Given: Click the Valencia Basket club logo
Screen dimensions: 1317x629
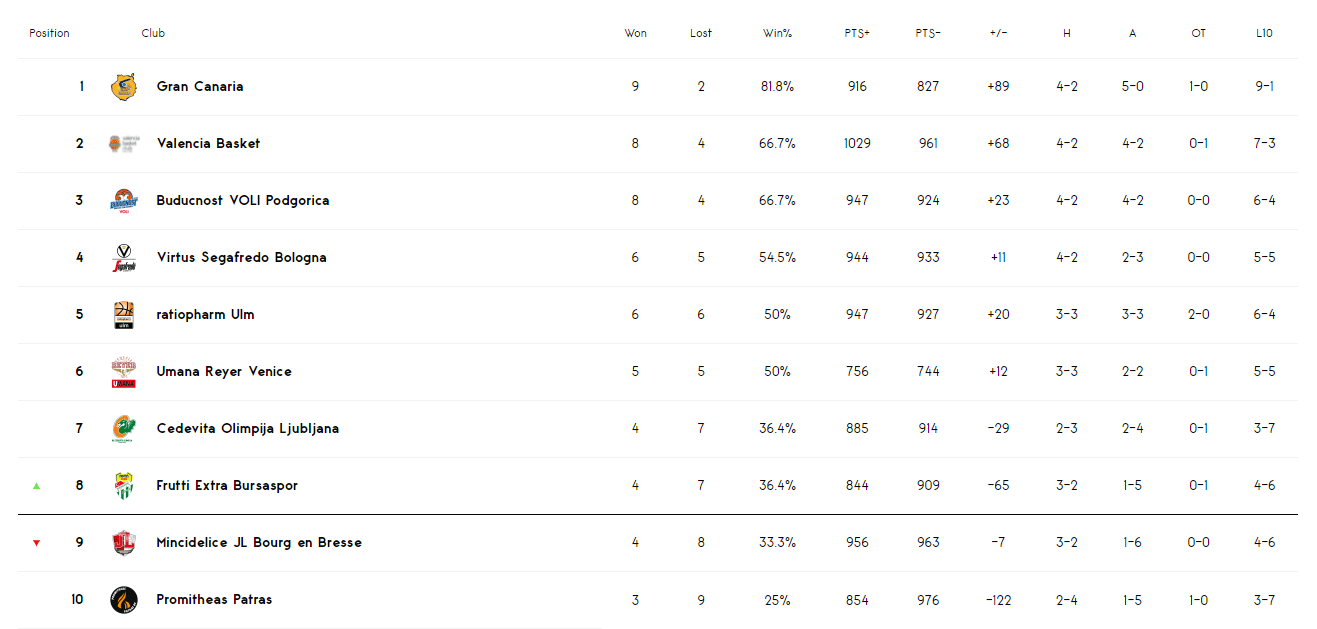Looking at the screenshot, I should [x=124, y=144].
